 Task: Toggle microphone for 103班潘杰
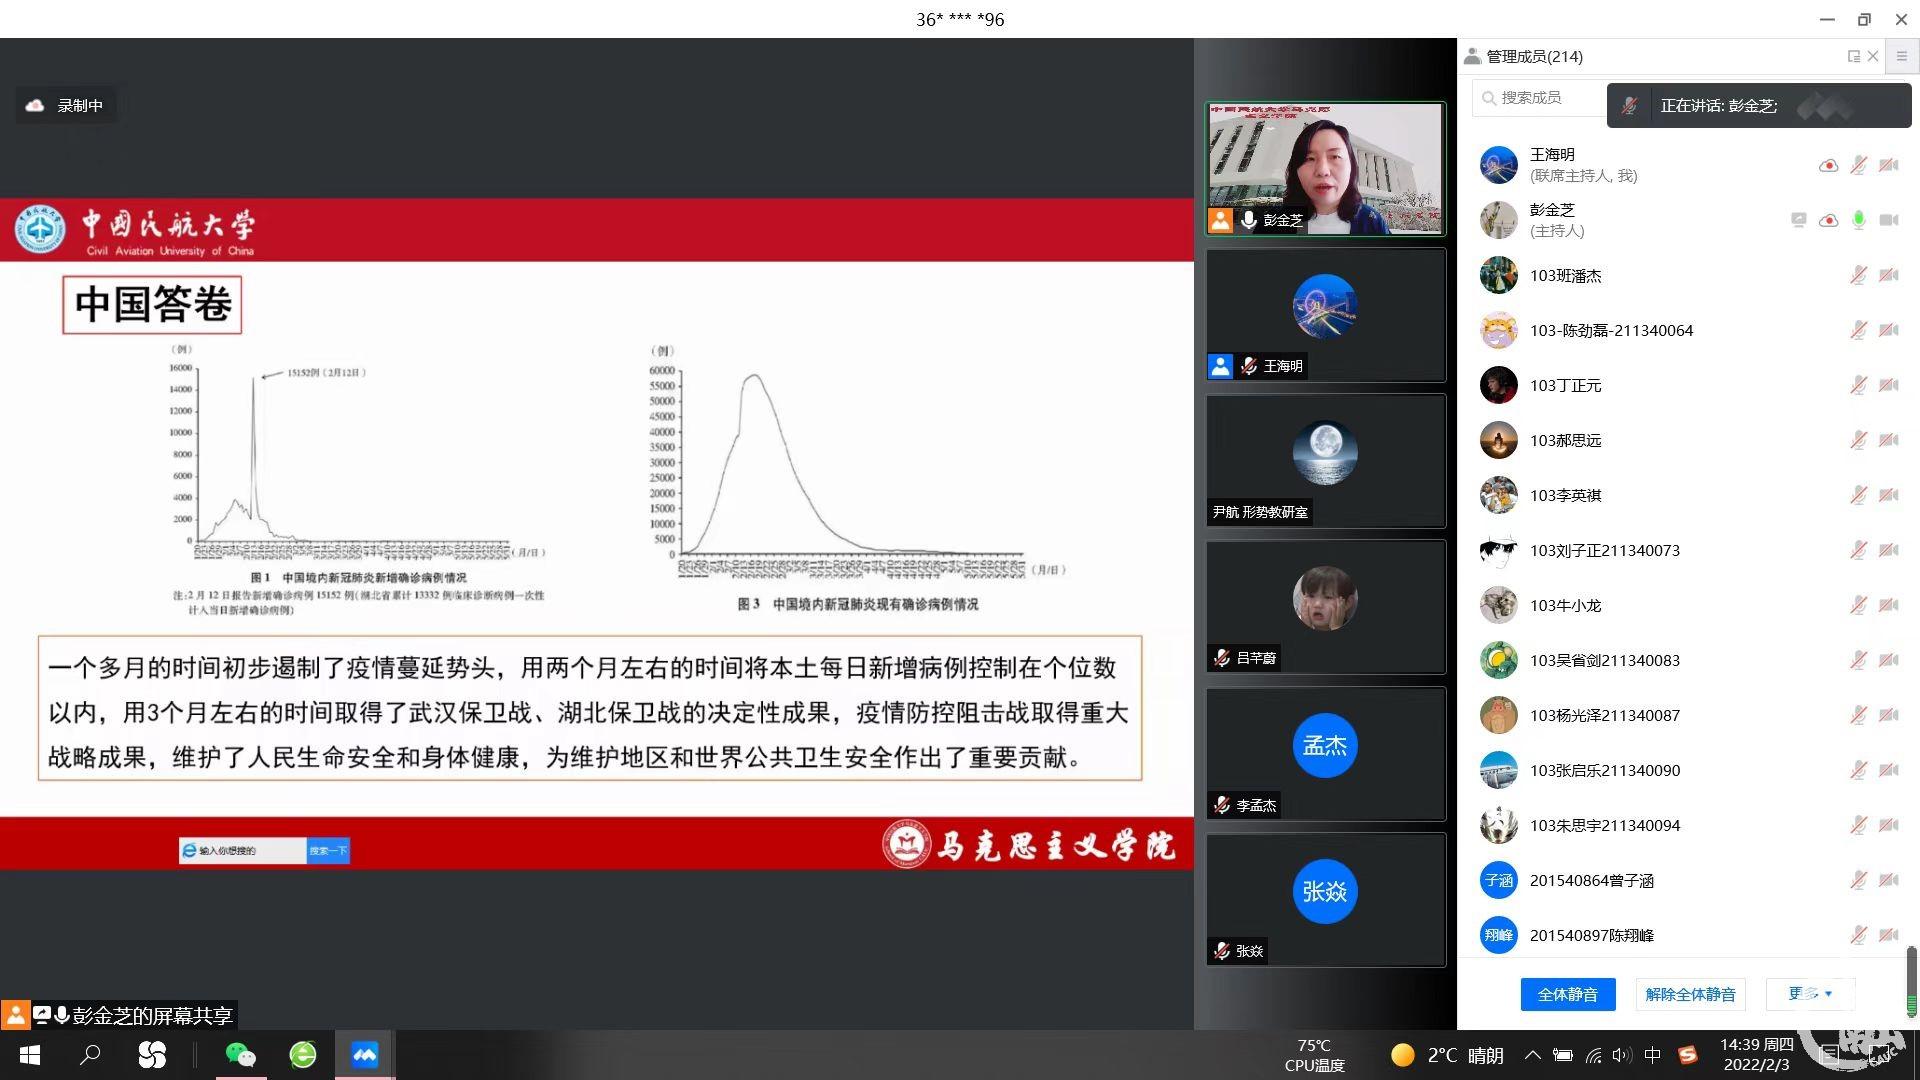click(x=1858, y=275)
